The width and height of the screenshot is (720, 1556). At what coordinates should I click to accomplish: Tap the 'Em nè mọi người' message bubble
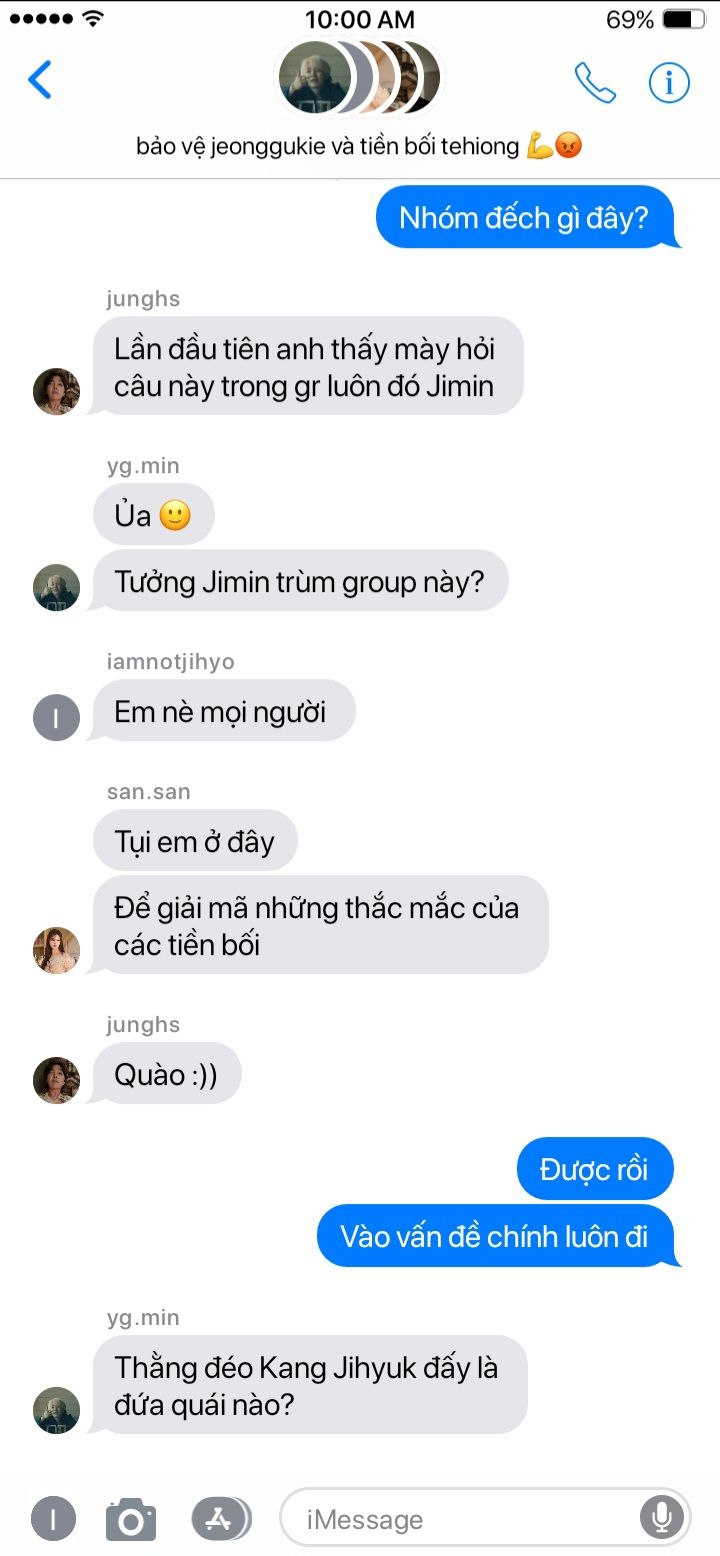(x=222, y=711)
